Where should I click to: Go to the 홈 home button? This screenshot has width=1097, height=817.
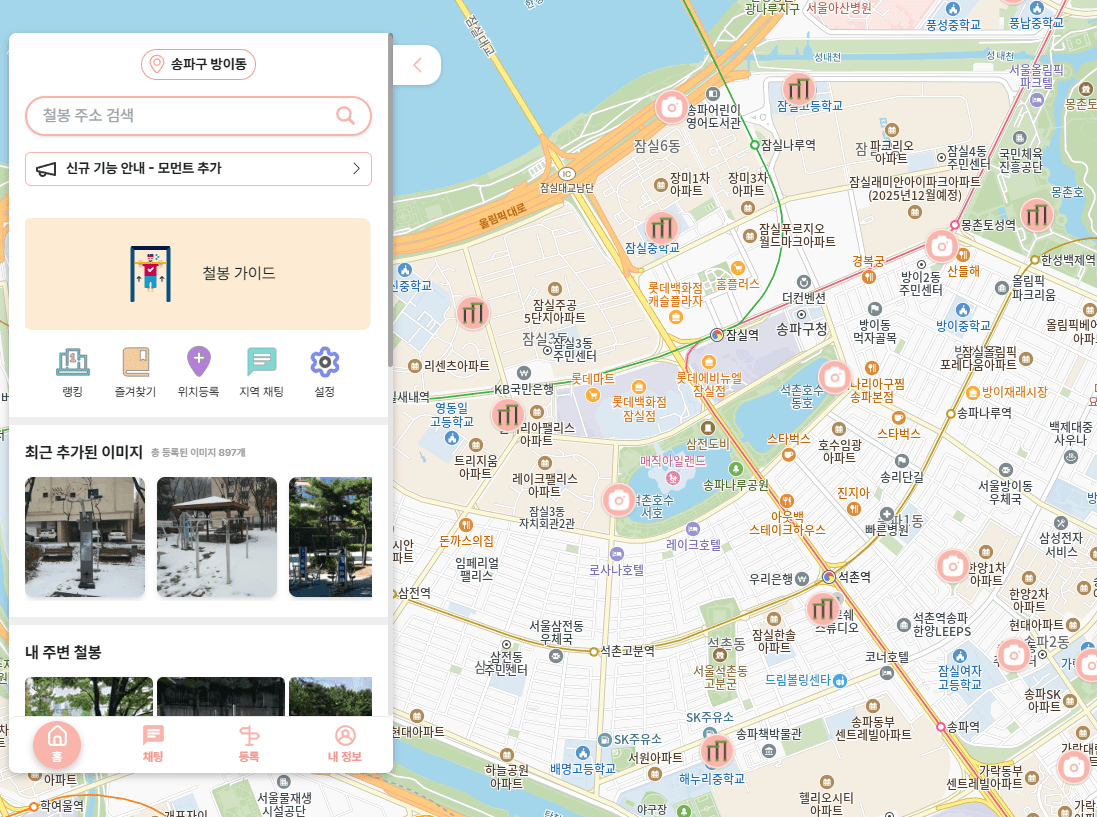click(57, 743)
